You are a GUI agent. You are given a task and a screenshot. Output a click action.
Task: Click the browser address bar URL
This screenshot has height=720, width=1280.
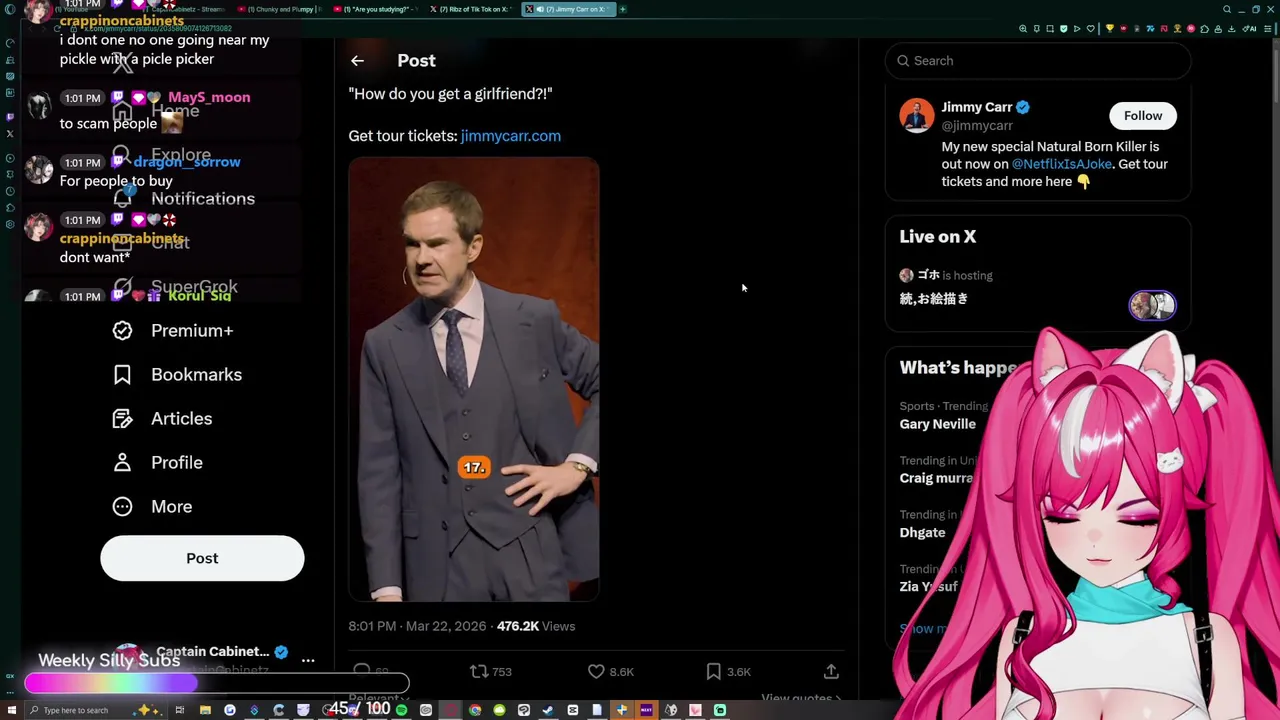tap(158, 29)
